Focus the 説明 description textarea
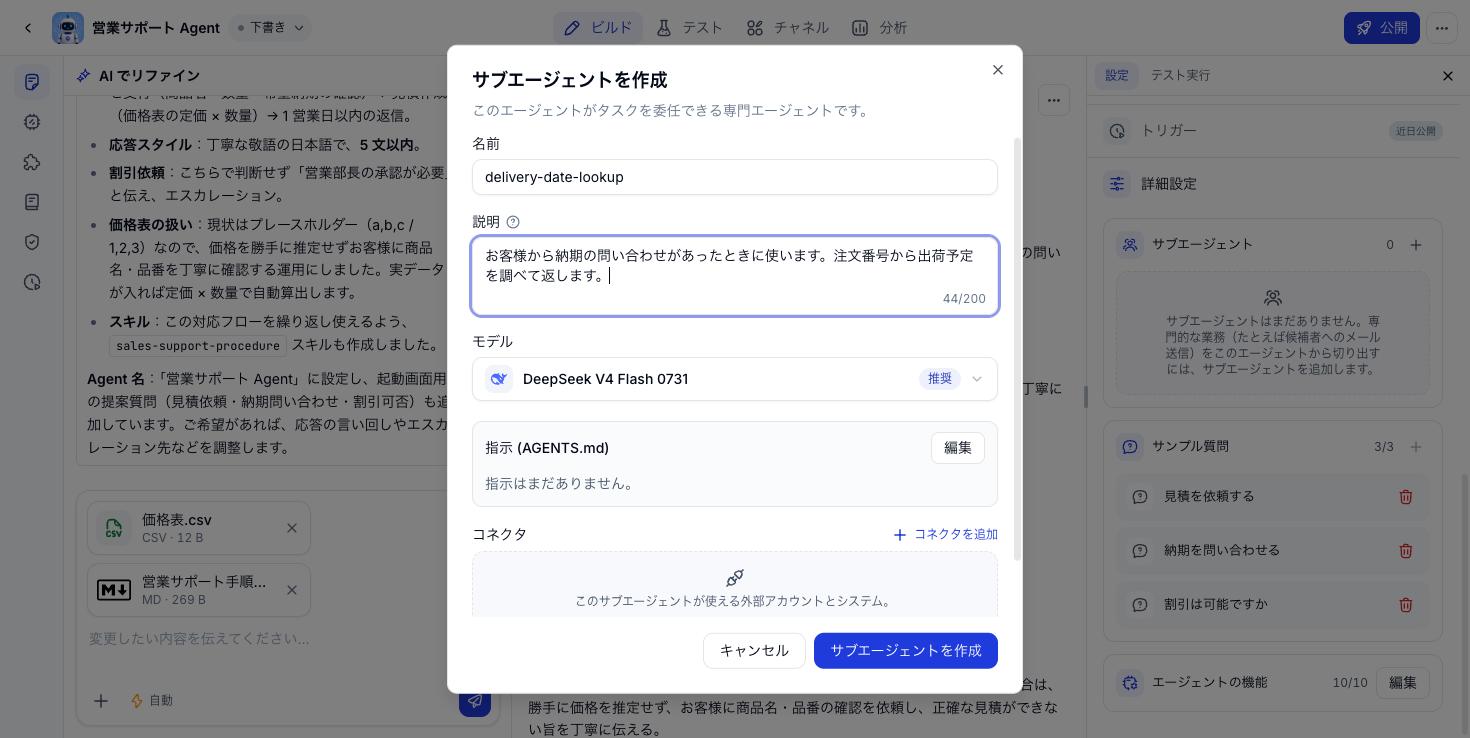This screenshot has height=738, width=1470. pos(735,276)
